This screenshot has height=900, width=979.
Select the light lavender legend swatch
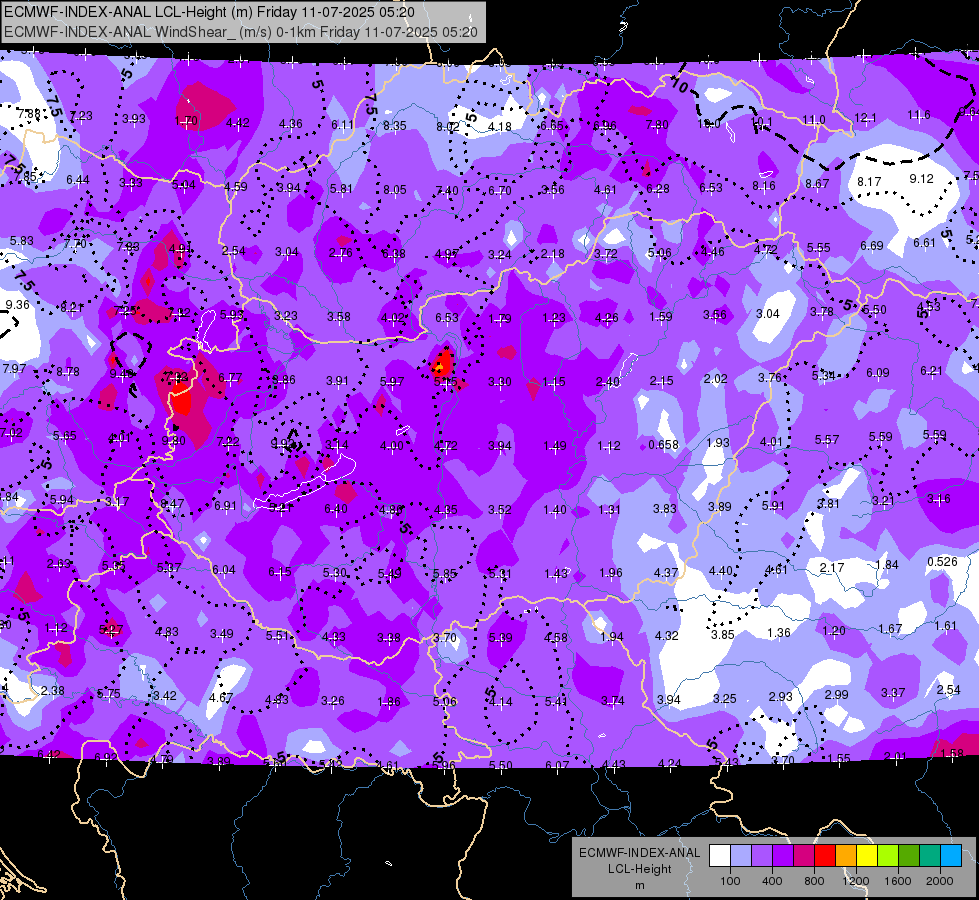(x=741, y=856)
